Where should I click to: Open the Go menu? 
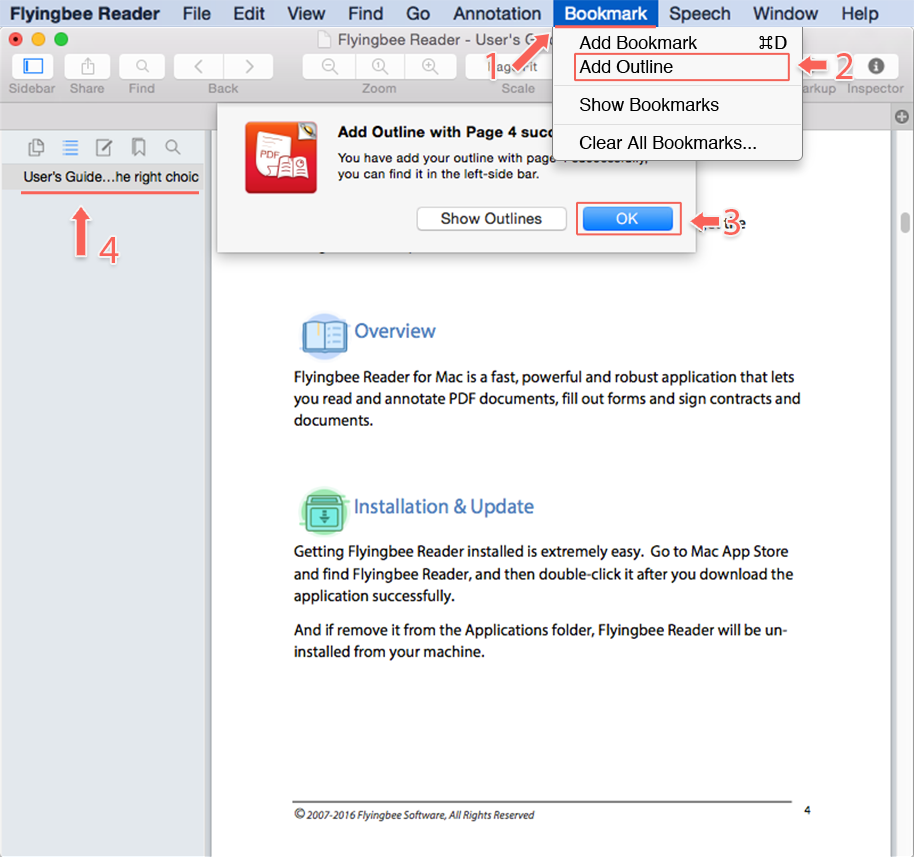click(x=418, y=13)
